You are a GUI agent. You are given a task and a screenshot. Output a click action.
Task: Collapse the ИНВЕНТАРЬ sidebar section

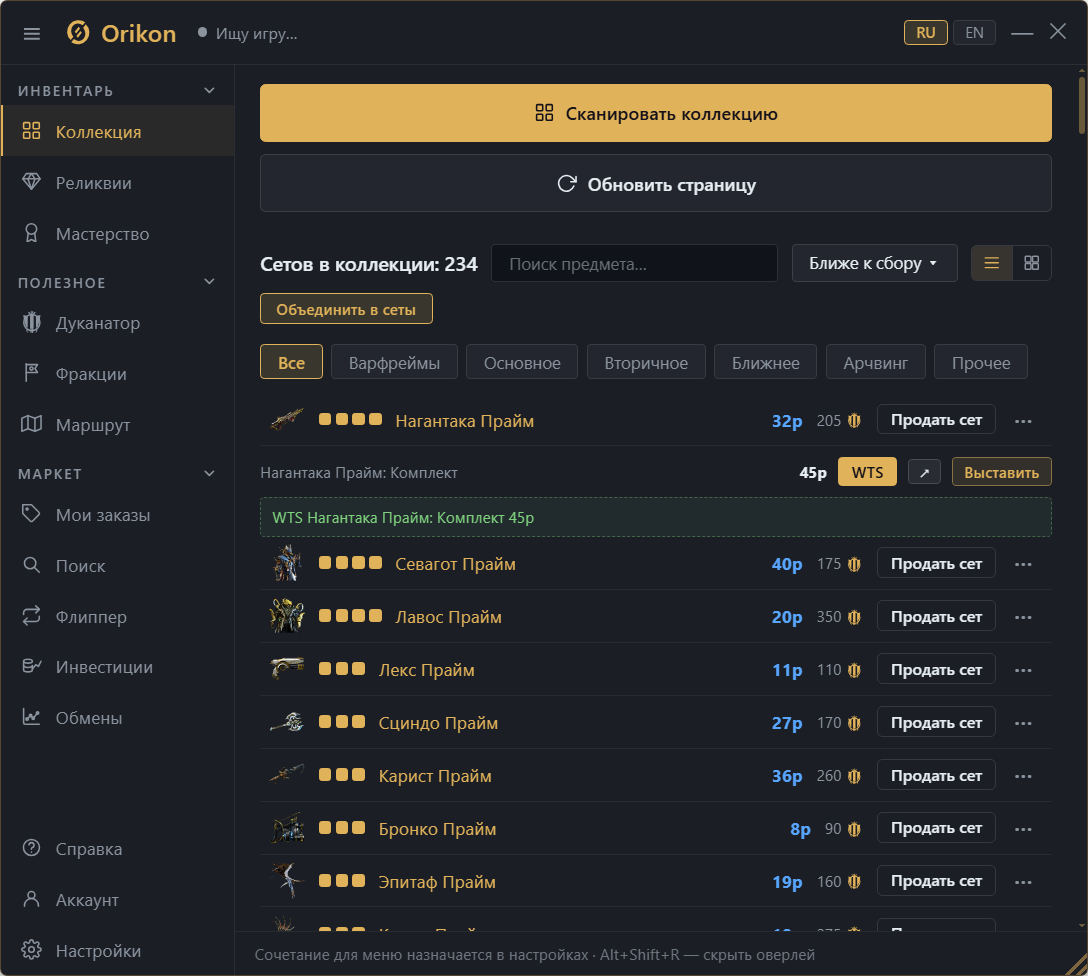pos(210,91)
